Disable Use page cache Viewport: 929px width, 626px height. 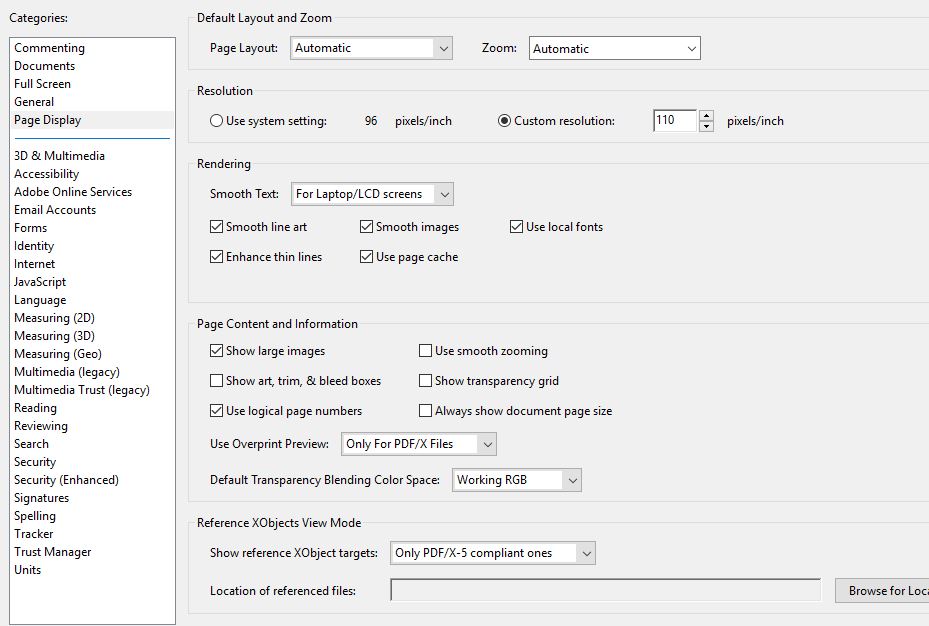pyautogui.click(x=366, y=256)
